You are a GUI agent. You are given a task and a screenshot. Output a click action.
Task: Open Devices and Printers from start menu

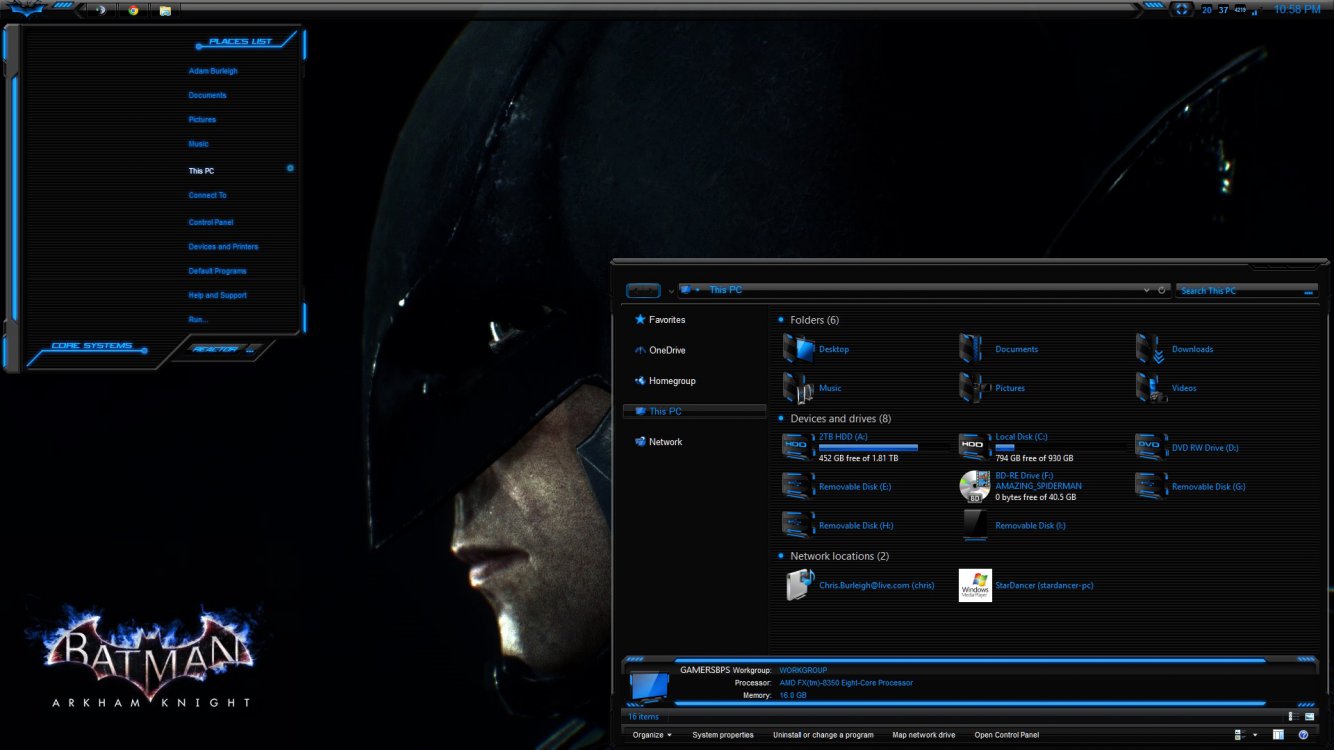click(223, 246)
